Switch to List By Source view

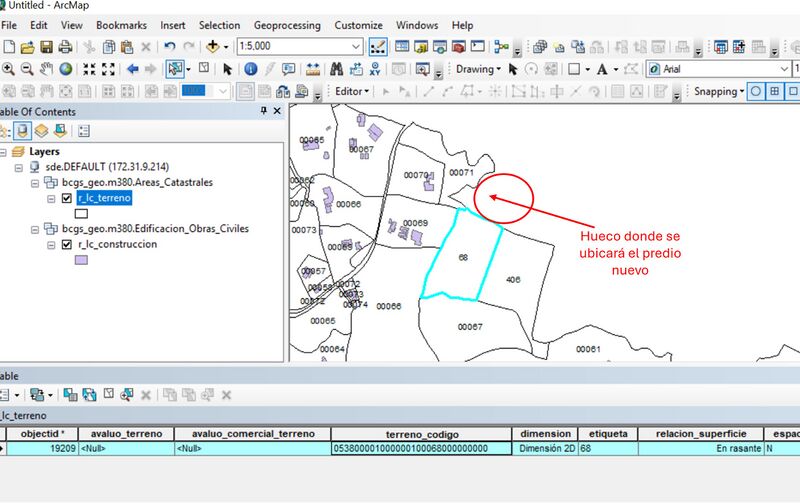(22, 131)
